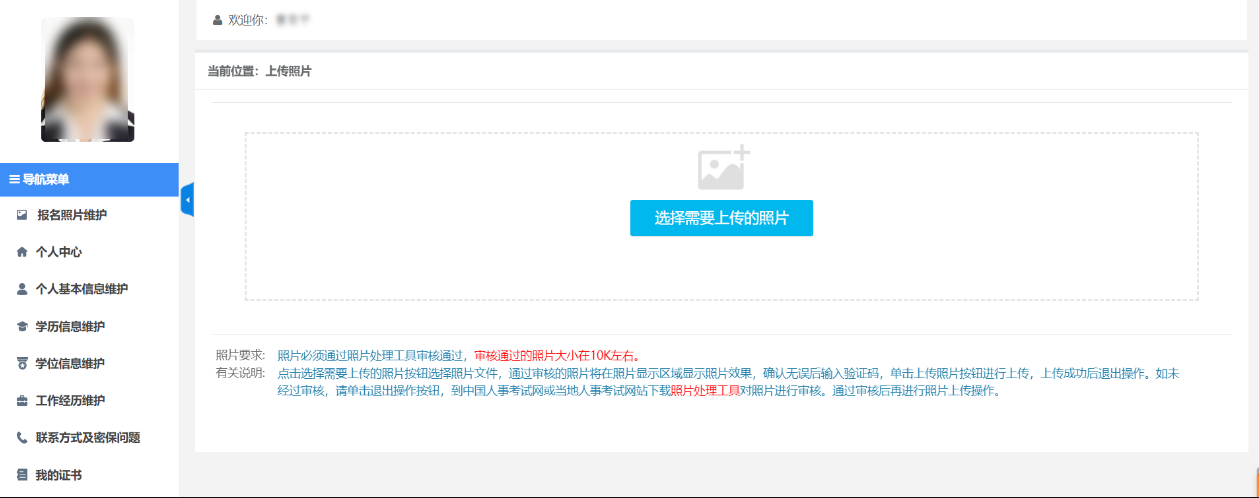Collapse sidebar with the blue arrow handle
Viewport: 1259px width, 498px height.
pos(187,200)
